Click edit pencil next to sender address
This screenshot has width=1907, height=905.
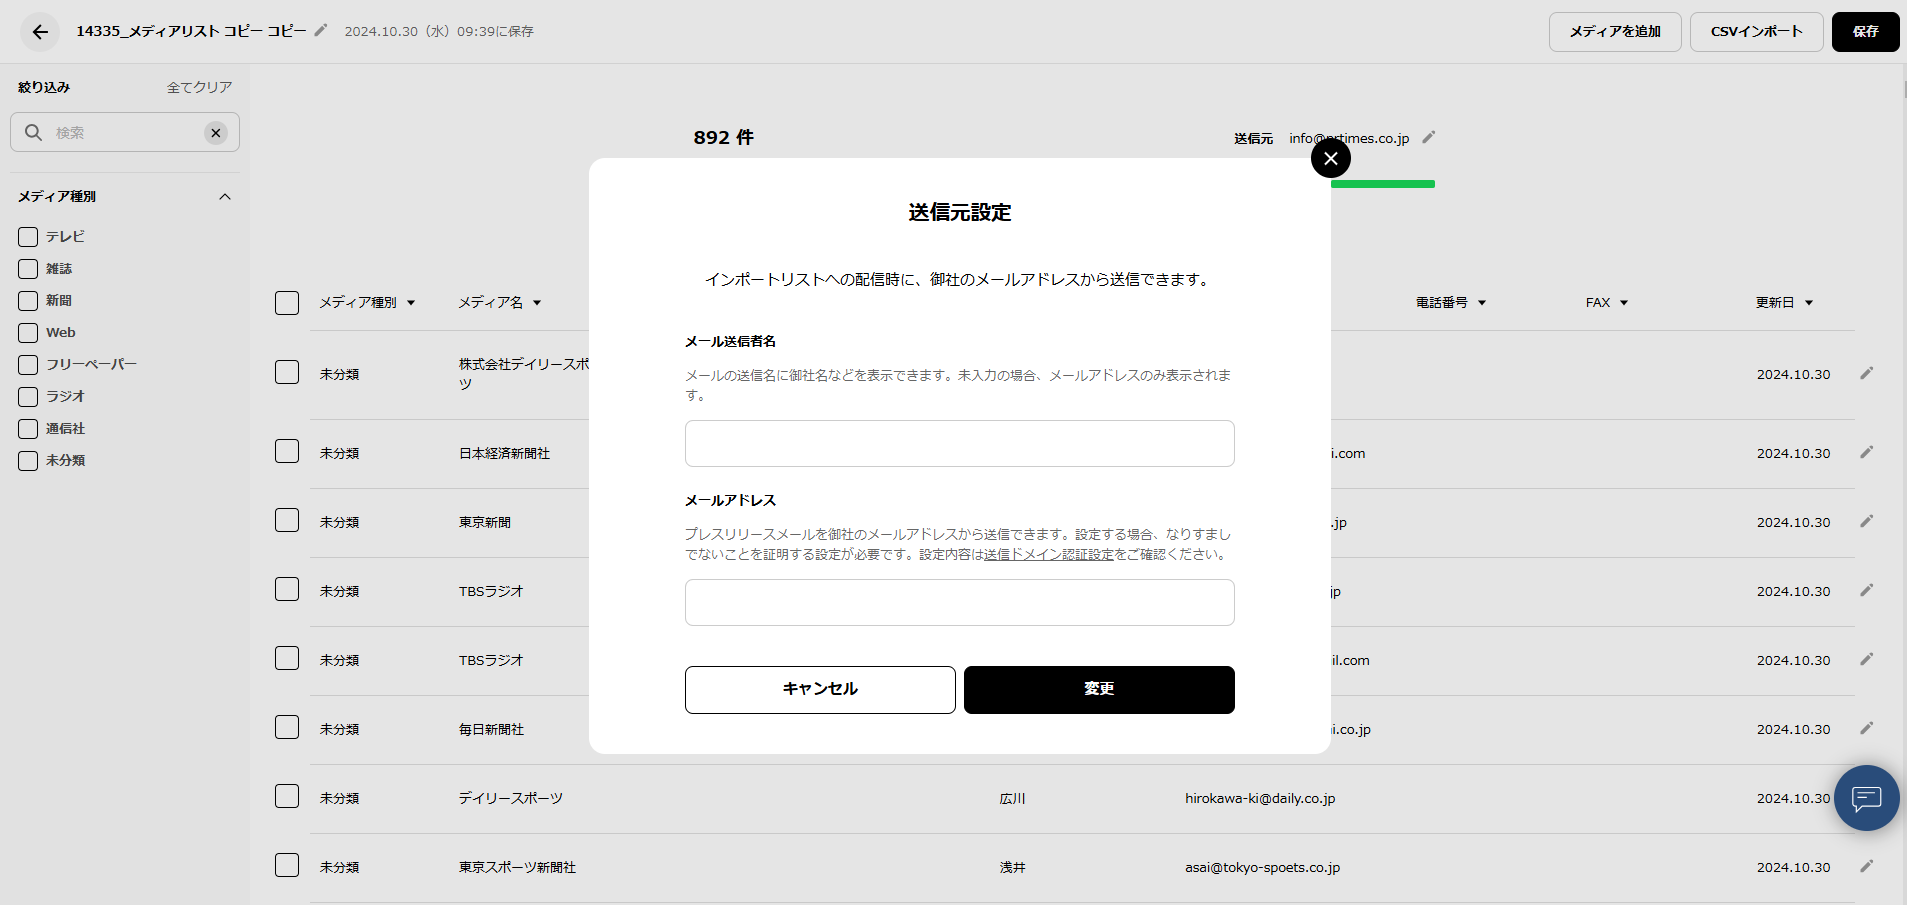[1429, 138]
